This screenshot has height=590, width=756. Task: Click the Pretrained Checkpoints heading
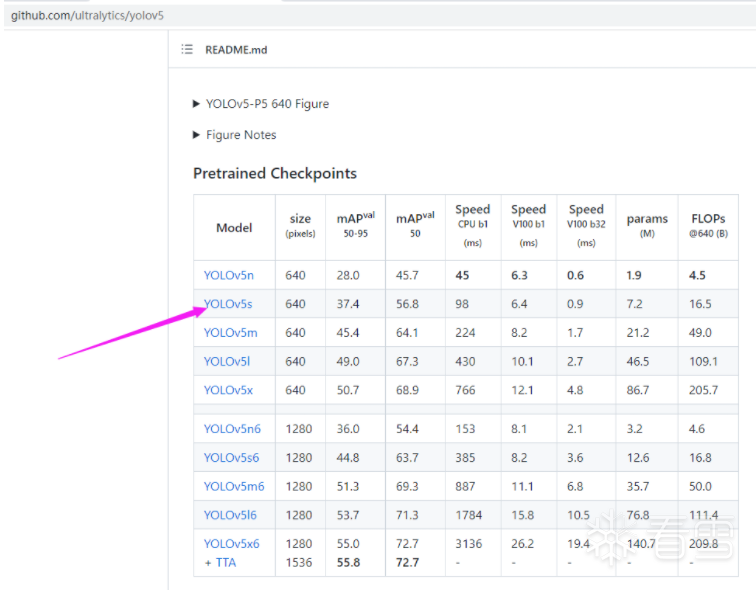275,173
